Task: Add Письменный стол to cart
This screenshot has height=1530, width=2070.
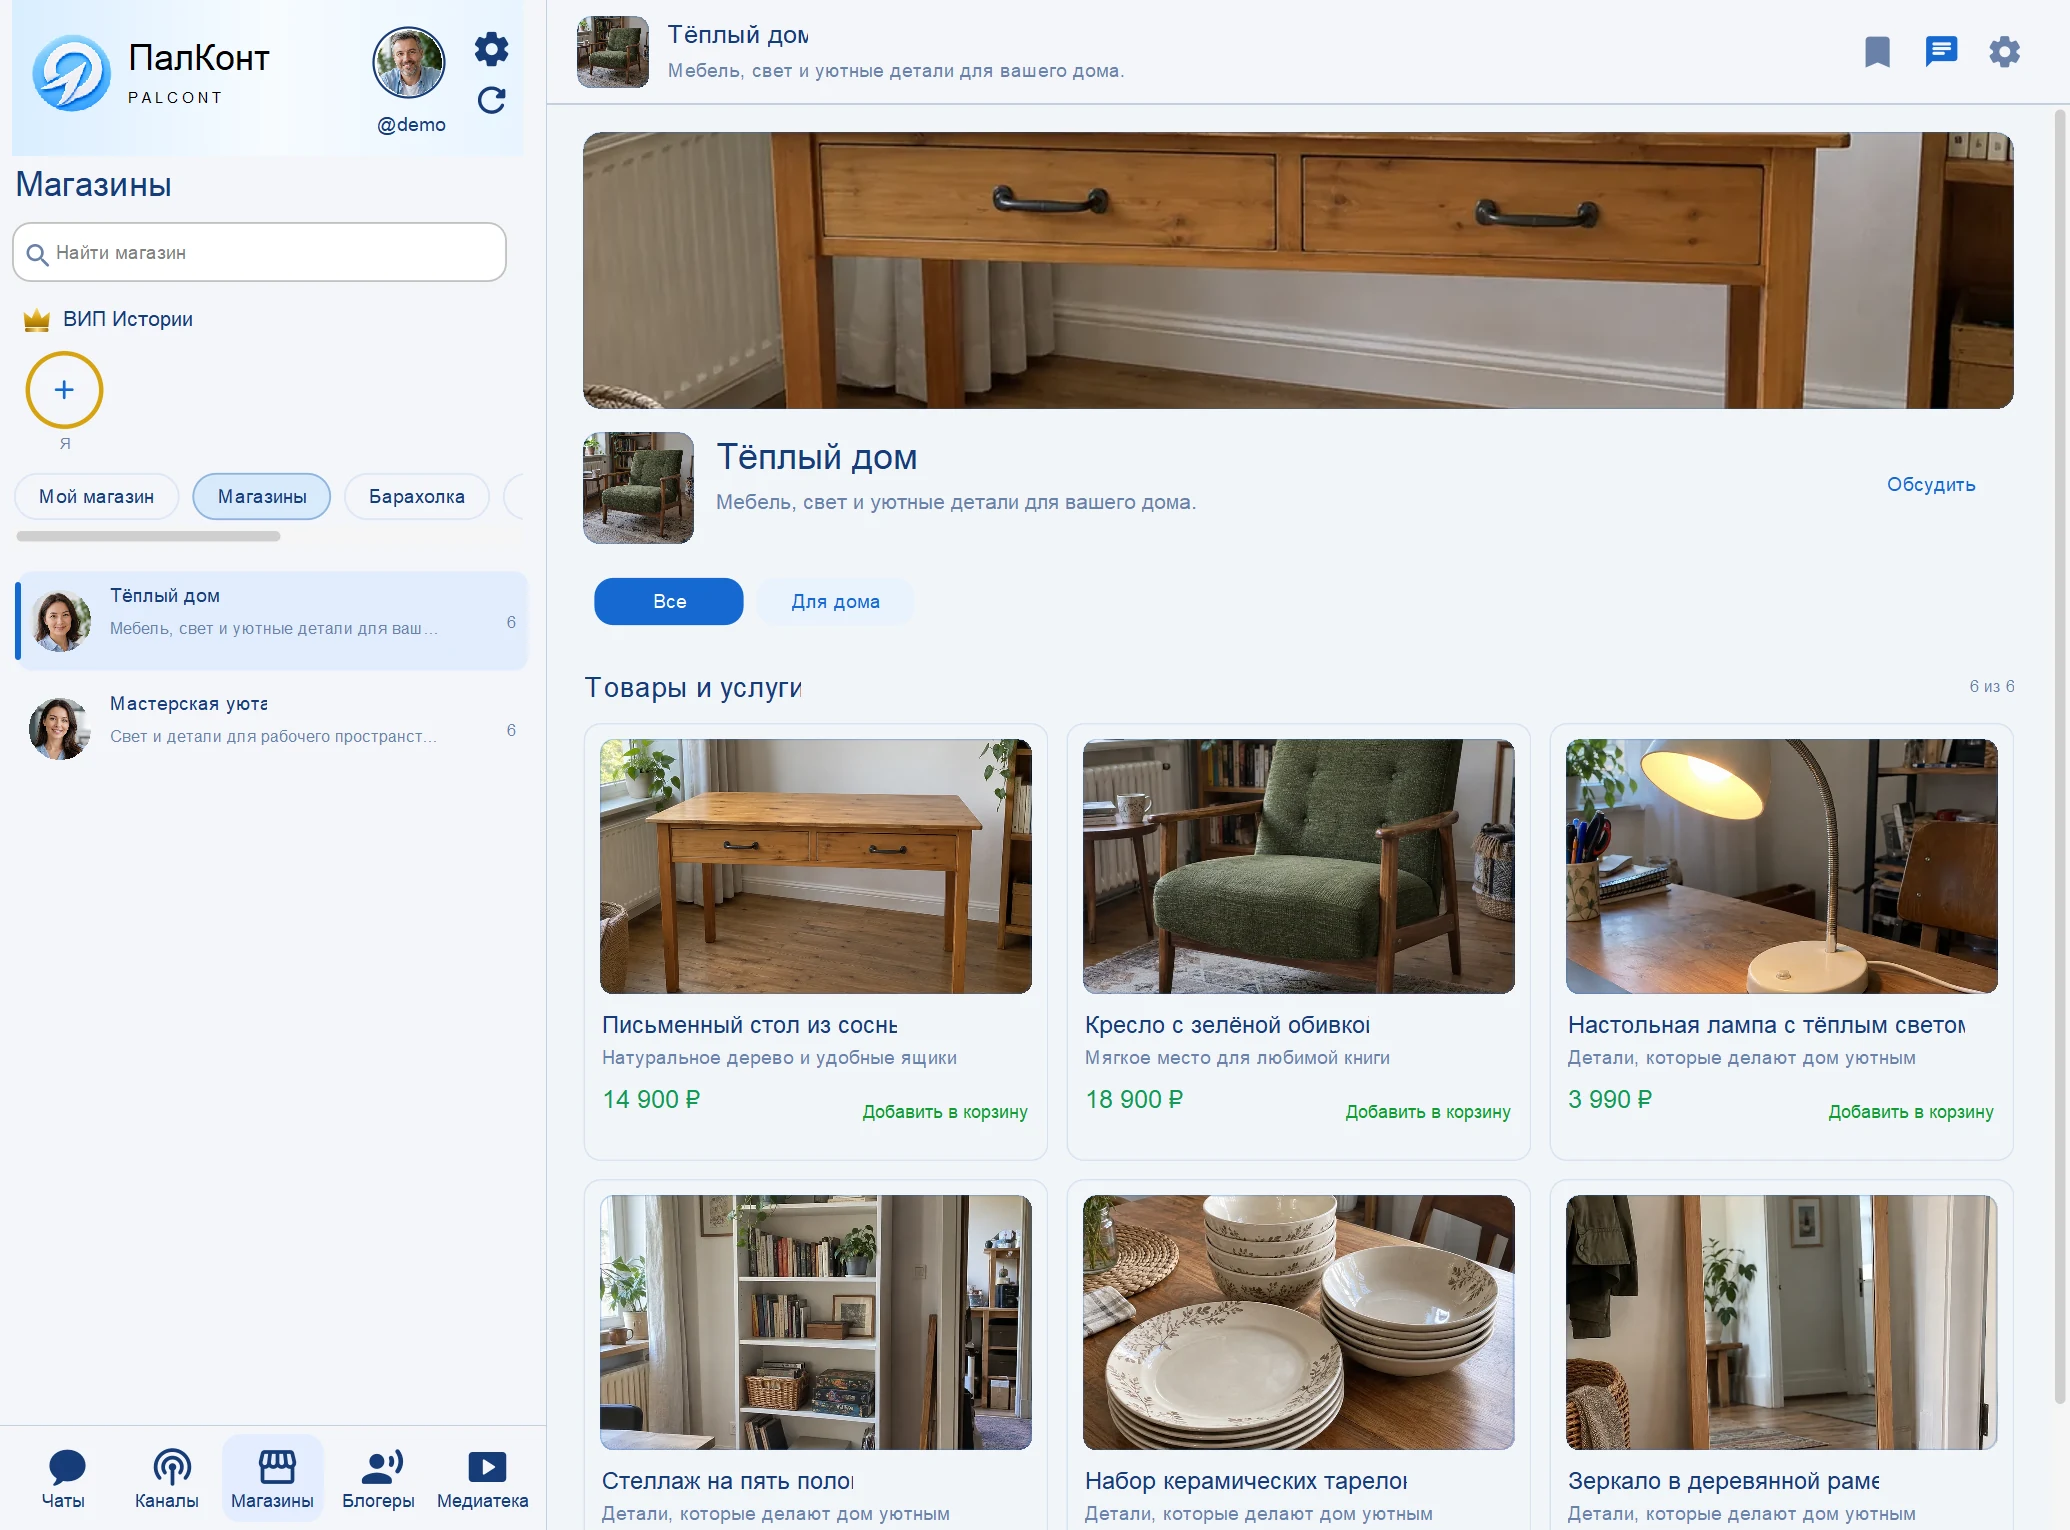Action: click(x=945, y=1112)
